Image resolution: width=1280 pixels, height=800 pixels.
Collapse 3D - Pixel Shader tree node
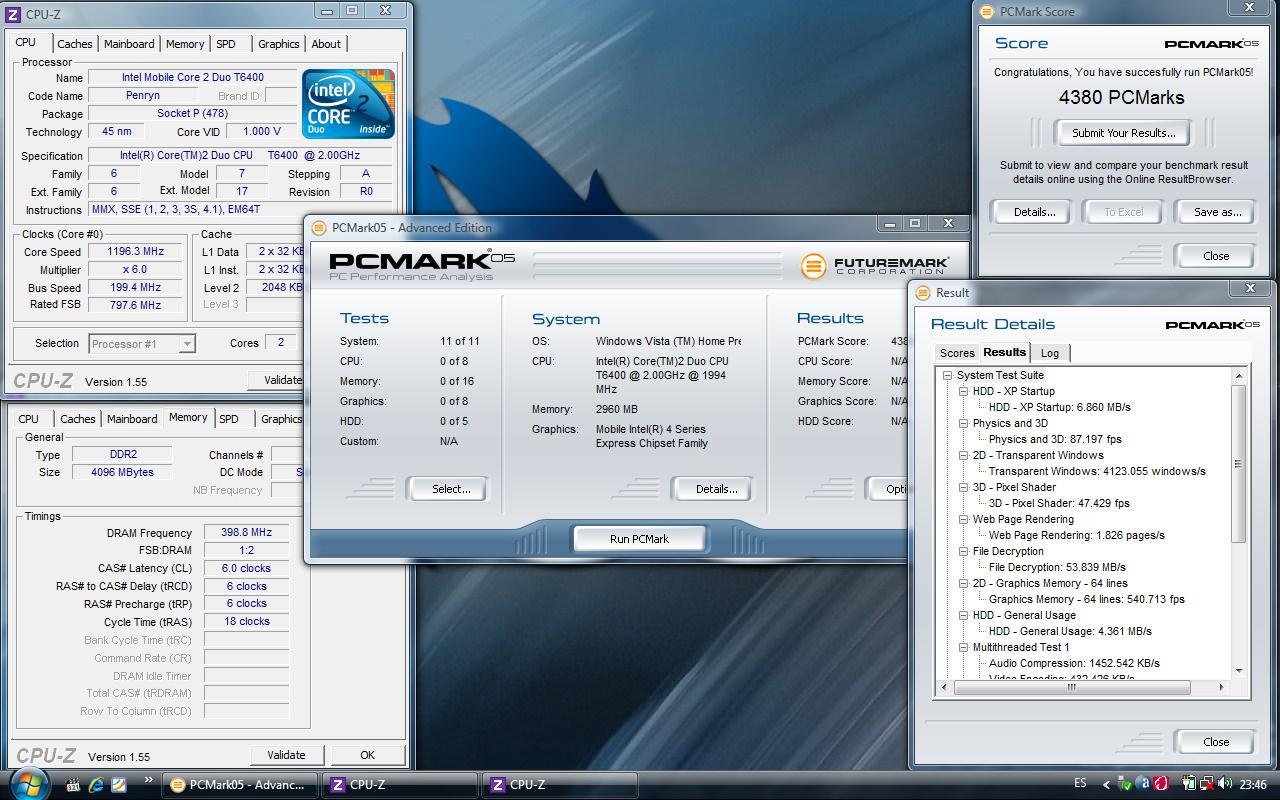[x=963, y=487]
